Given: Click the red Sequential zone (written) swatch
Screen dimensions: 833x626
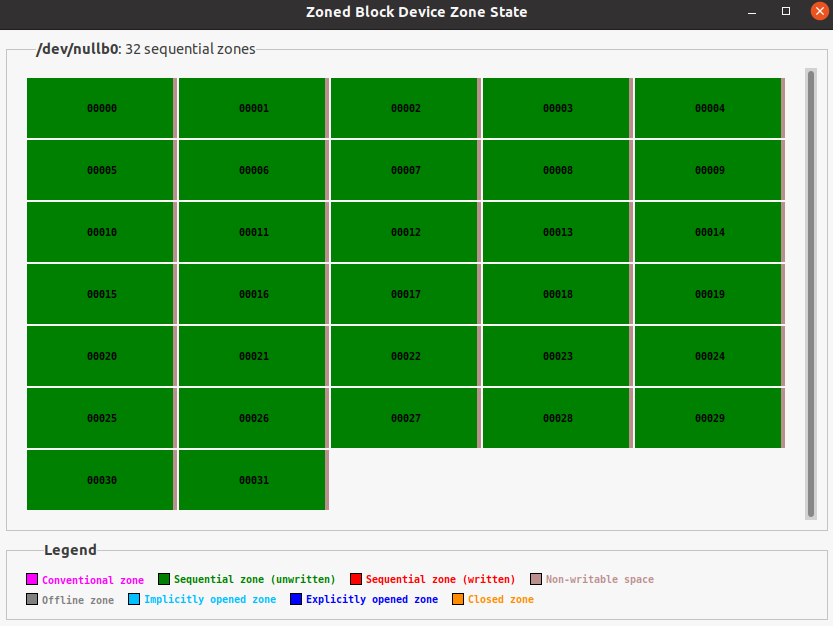Looking at the screenshot, I should pyautogui.click(x=356, y=579).
